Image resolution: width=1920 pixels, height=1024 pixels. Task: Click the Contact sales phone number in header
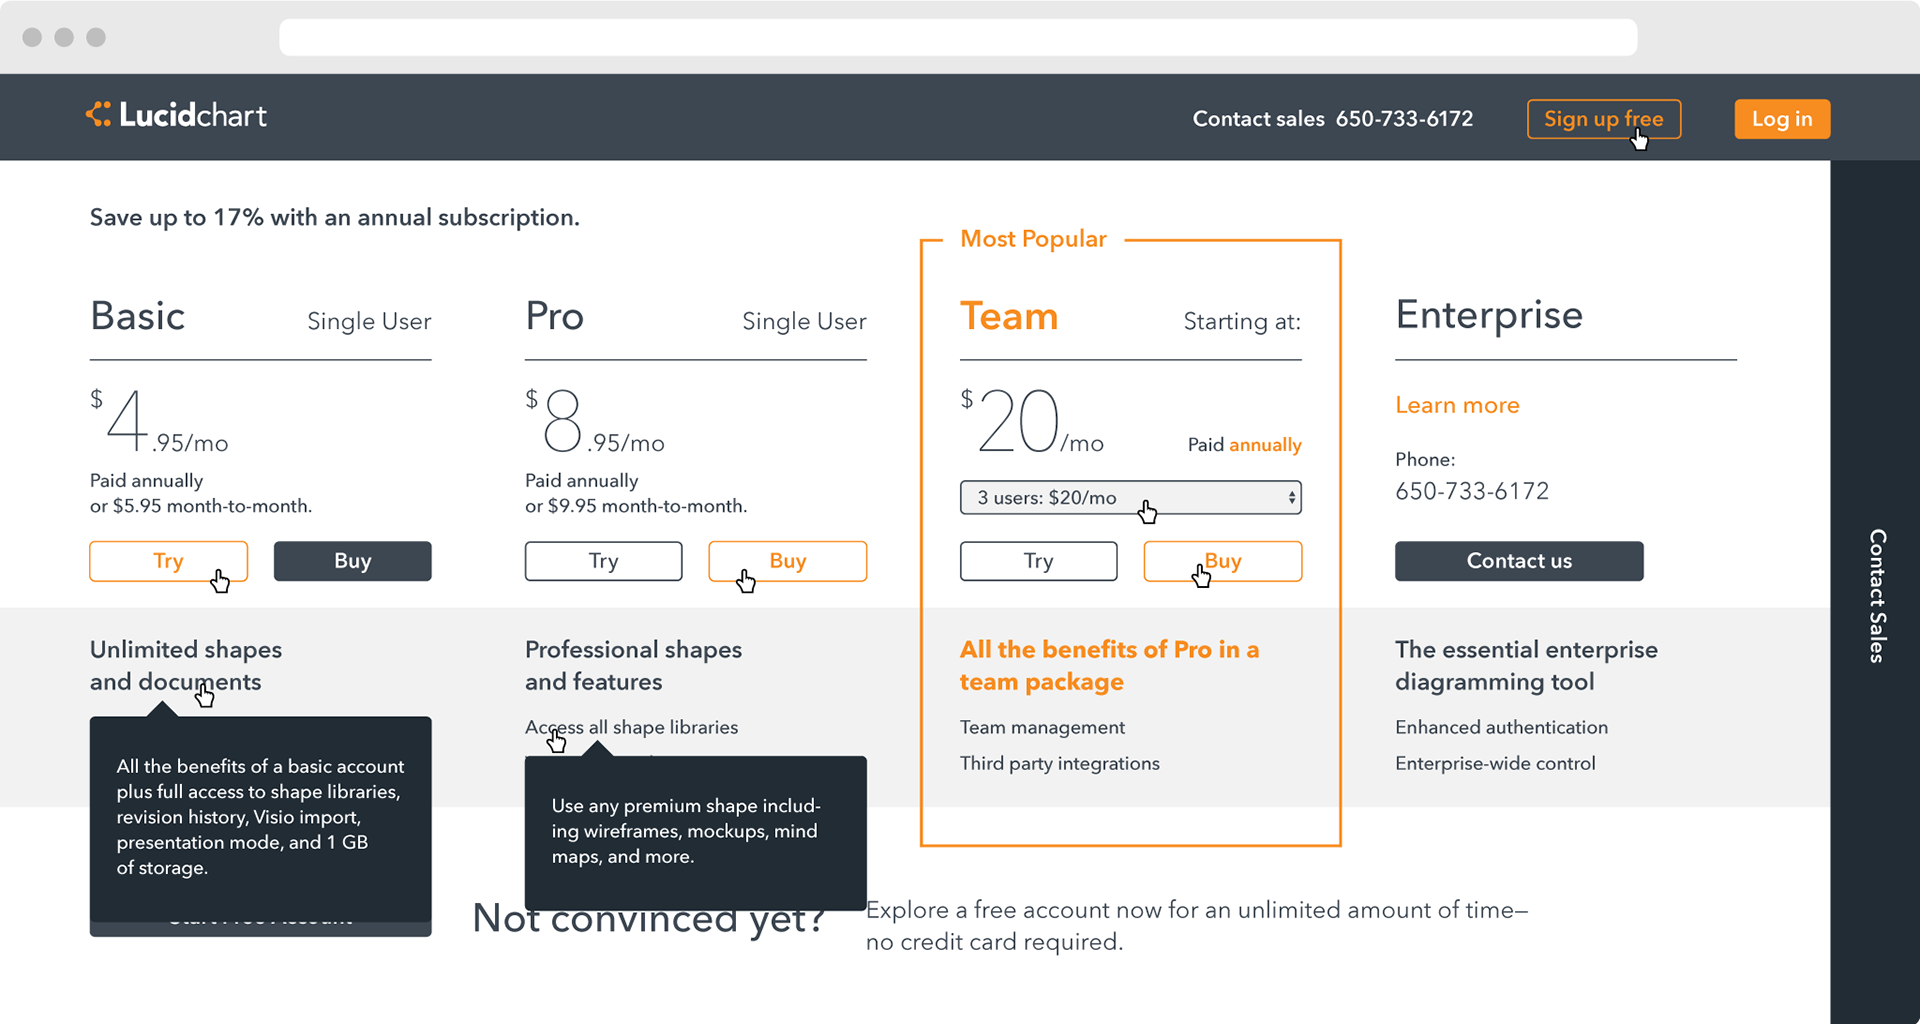(x=1404, y=119)
